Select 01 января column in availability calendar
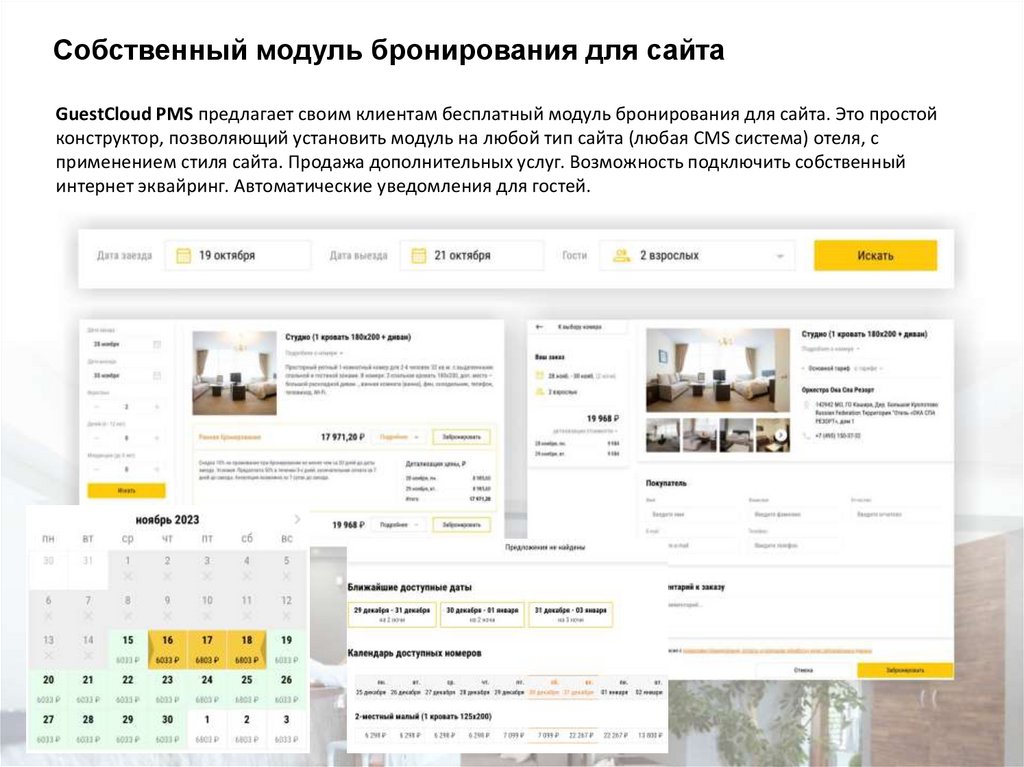1024x767 pixels. click(613, 687)
